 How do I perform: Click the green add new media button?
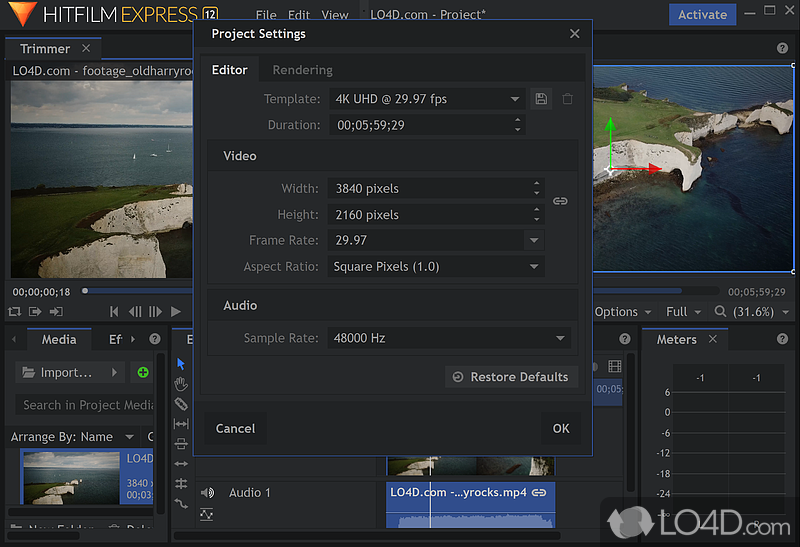(143, 372)
